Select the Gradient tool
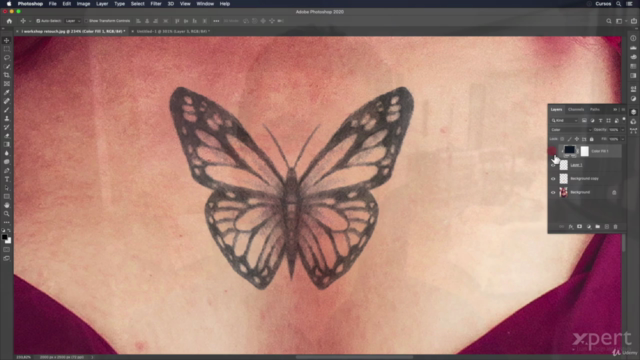 click(7, 144)
